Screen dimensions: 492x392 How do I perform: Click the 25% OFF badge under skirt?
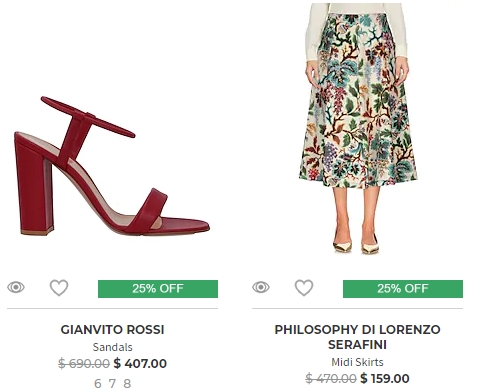point(403,289)
